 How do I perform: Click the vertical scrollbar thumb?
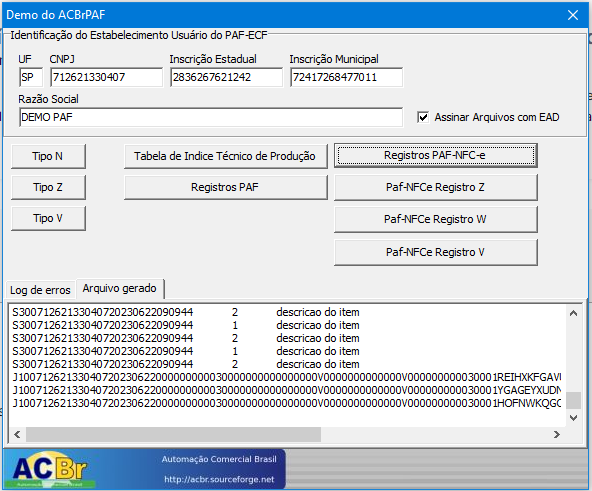573,400
